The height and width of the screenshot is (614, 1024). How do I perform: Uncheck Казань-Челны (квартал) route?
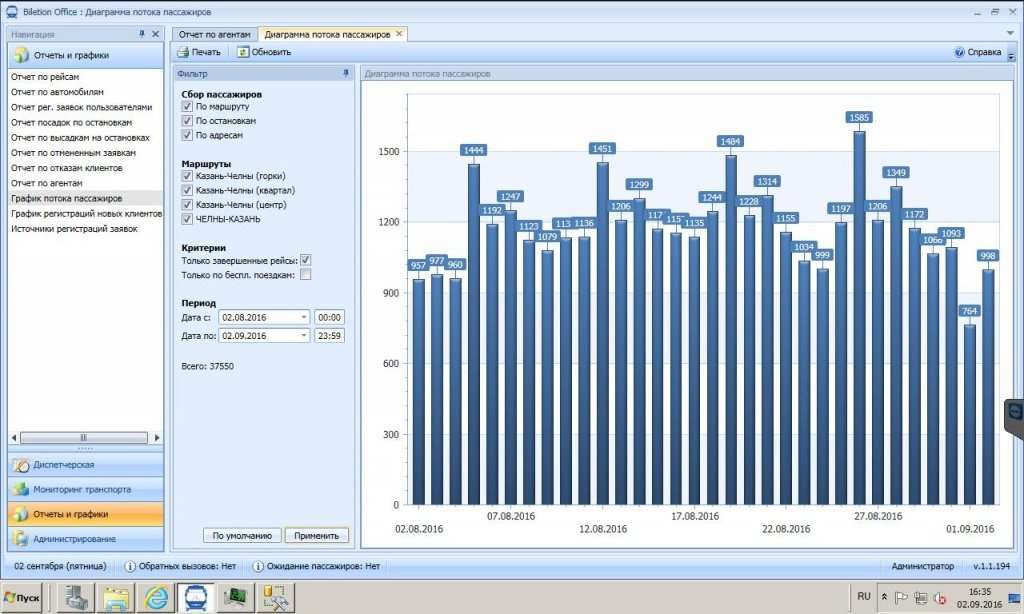point(187,190)
